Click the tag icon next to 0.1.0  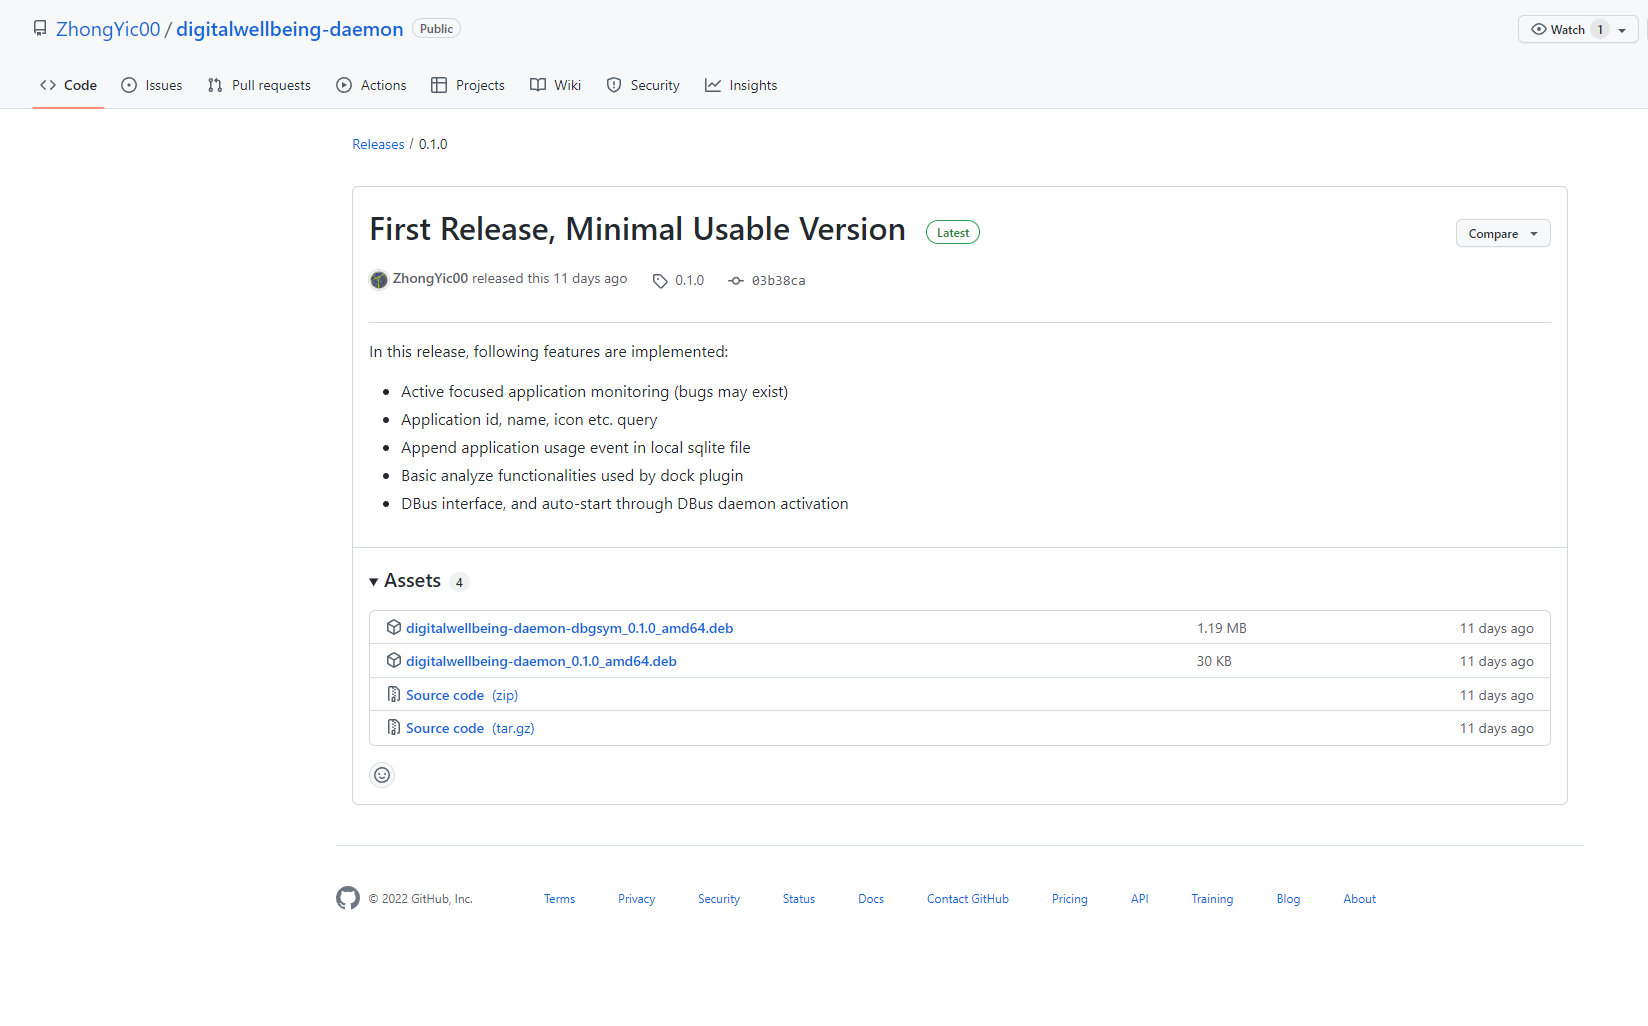660,281
